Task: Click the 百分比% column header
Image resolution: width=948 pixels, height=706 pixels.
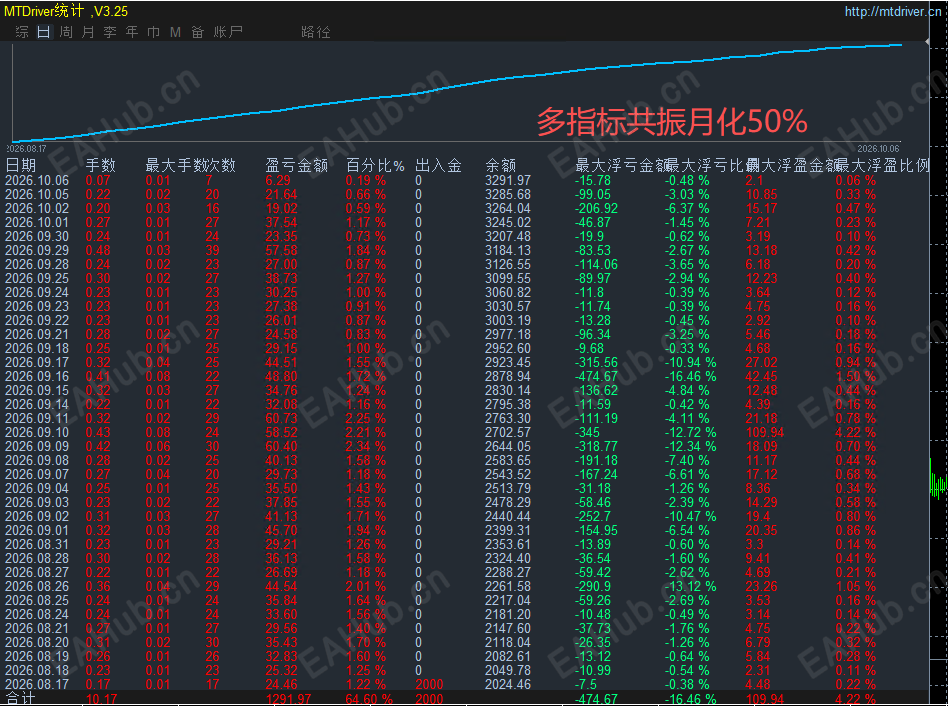Action: [375, 165]
